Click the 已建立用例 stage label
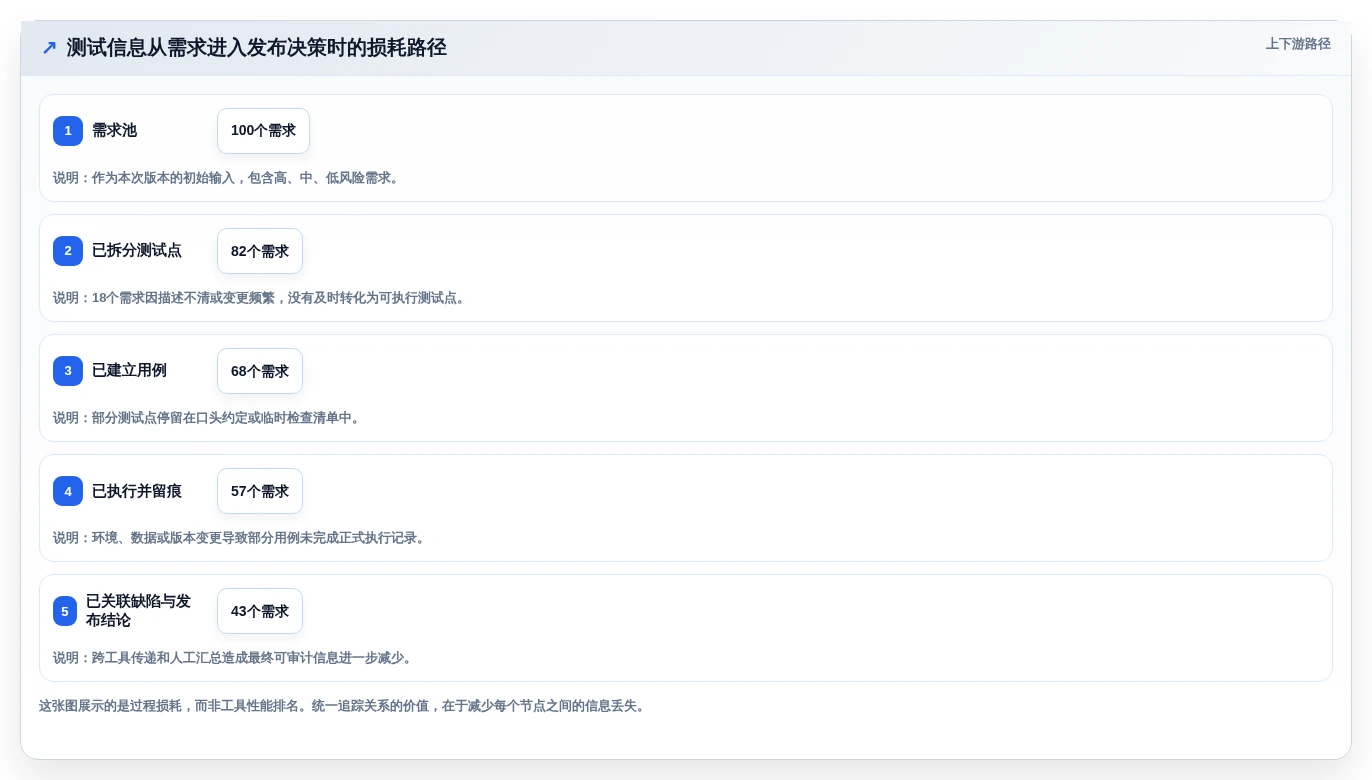The image size is (1372, 780). click(x=129, y=371)
